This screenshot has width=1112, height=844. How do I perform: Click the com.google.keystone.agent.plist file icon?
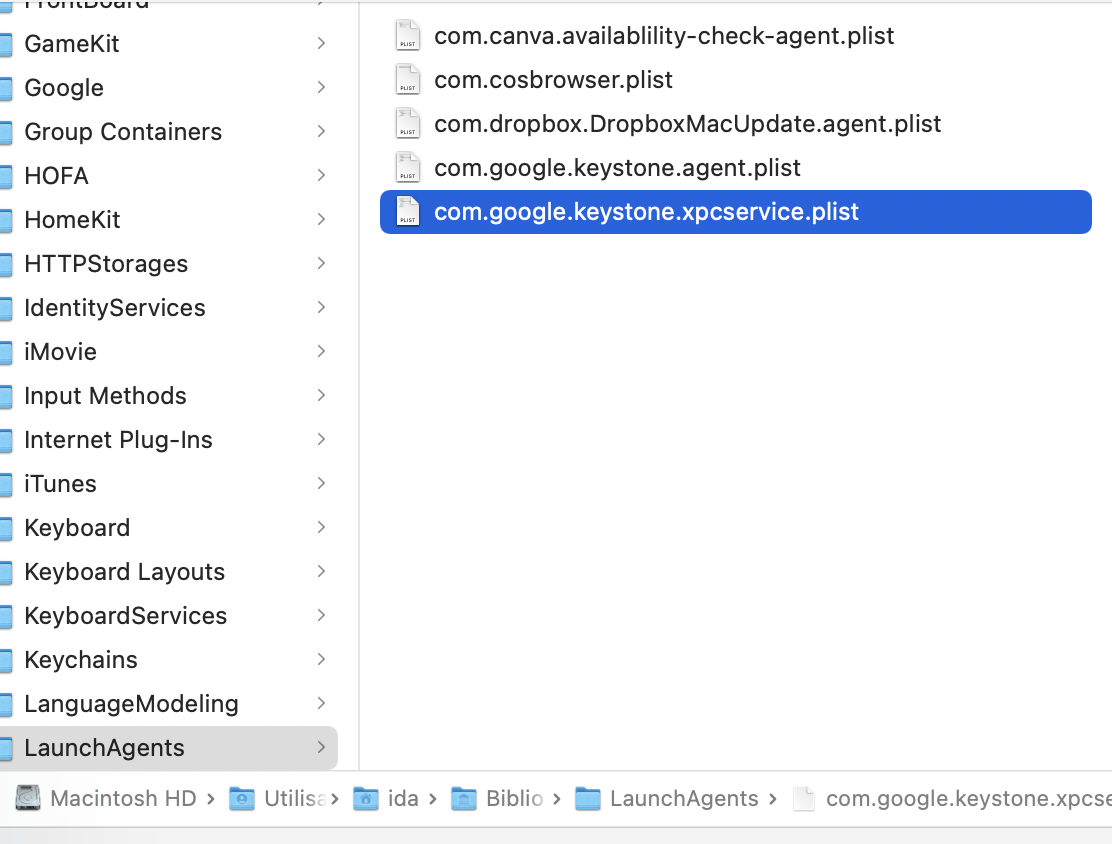point(407,168)
